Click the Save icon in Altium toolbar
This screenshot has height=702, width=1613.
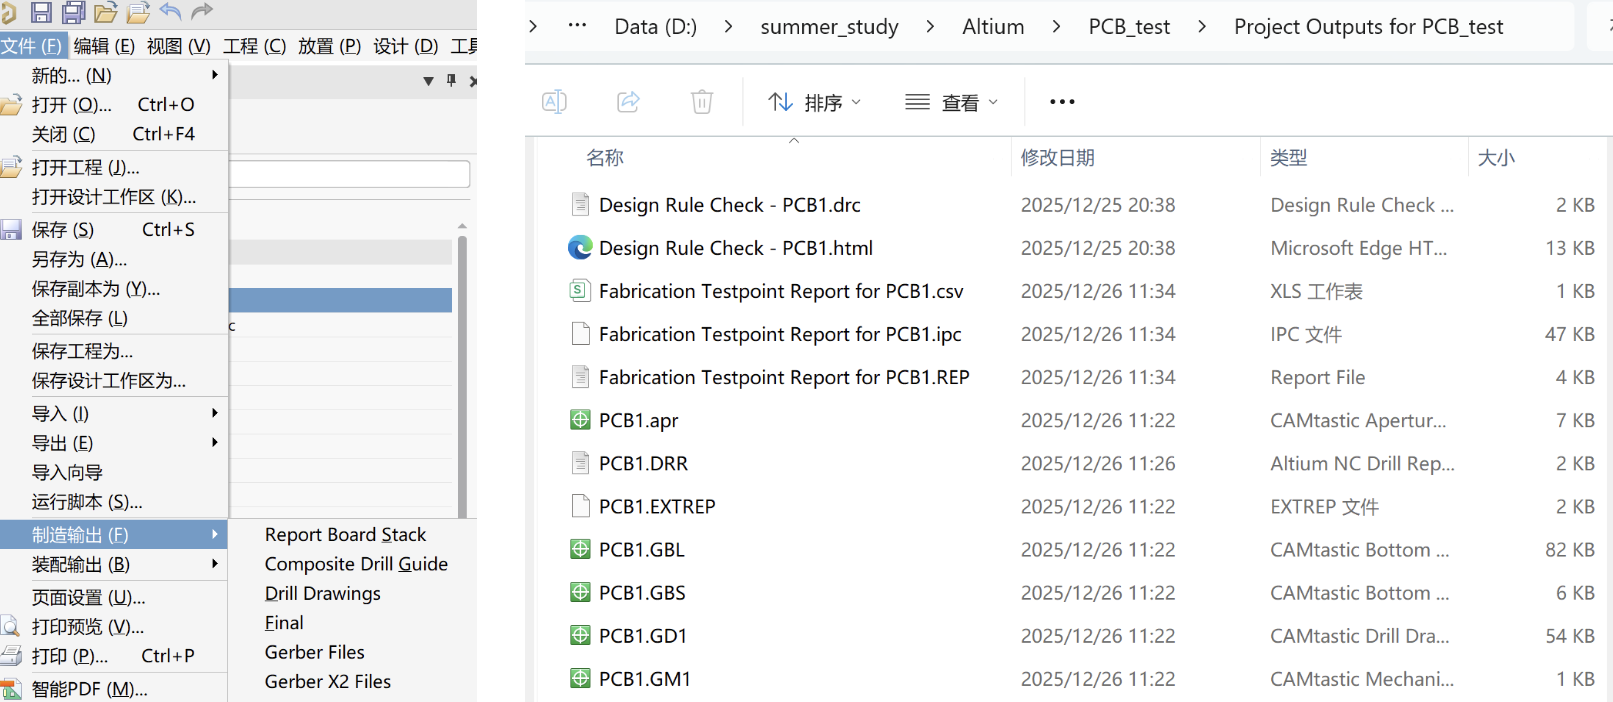pyautogui.click(x=41, y=13)
